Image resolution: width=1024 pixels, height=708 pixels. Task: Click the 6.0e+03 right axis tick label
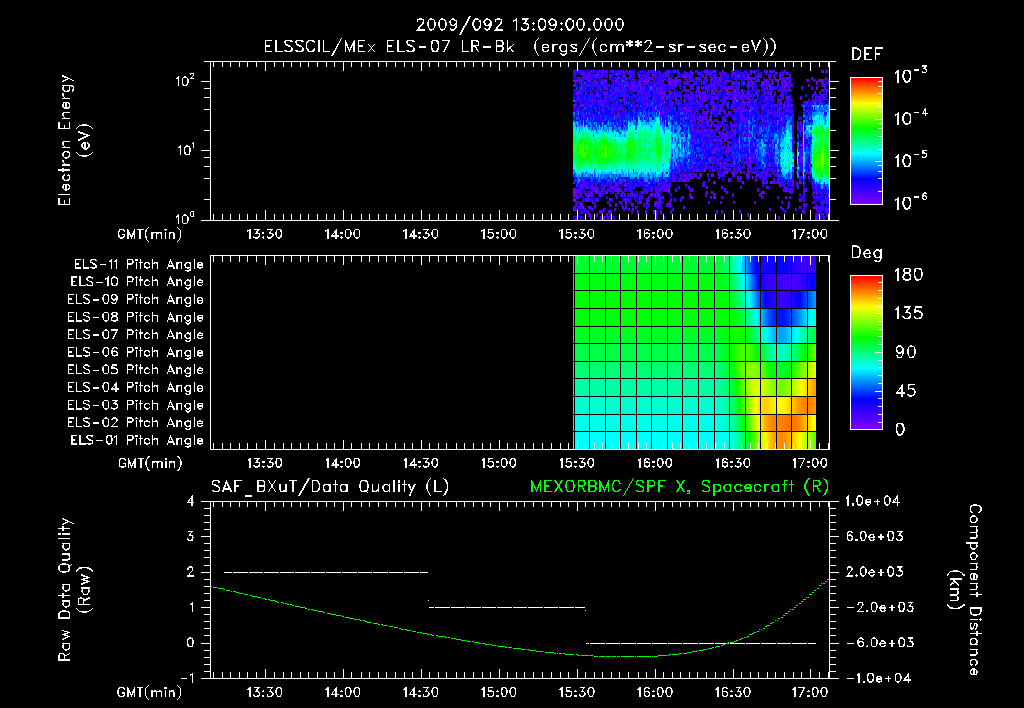(x=874, y=537)
